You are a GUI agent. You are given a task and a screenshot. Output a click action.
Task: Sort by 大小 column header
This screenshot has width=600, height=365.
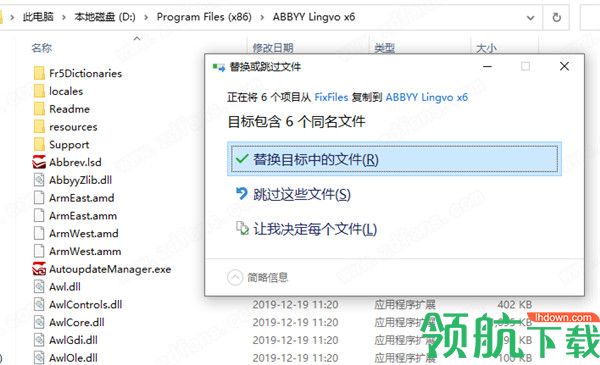click(486, 48)
